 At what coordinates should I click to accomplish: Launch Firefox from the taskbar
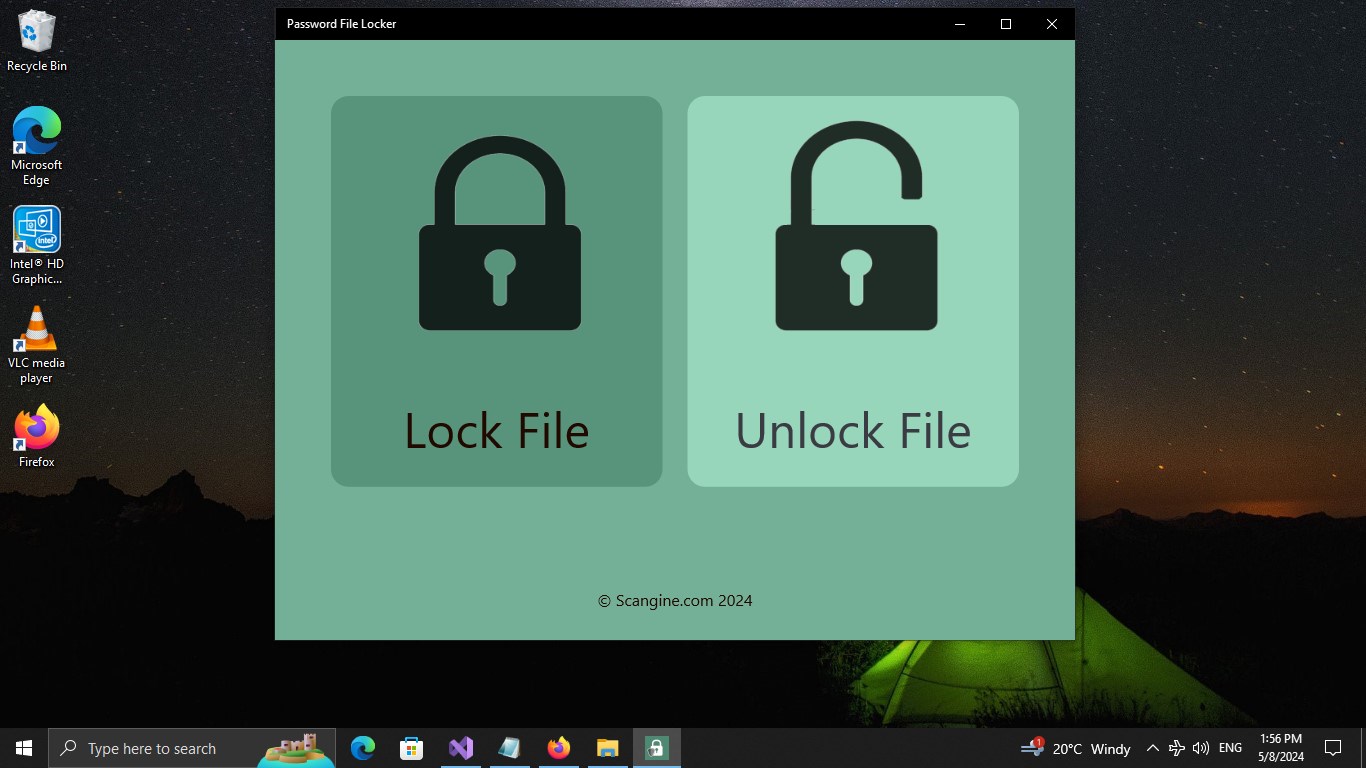(x=558, y=747)
